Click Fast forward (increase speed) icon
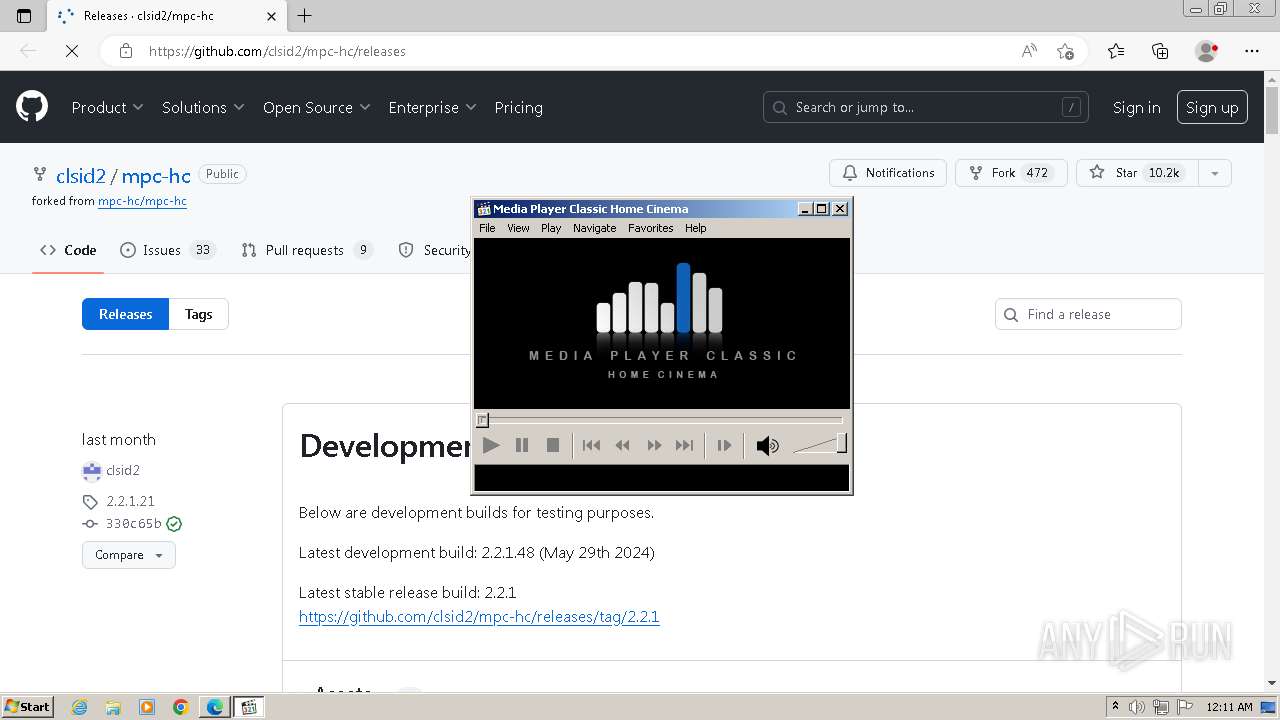 click(654, 445)
